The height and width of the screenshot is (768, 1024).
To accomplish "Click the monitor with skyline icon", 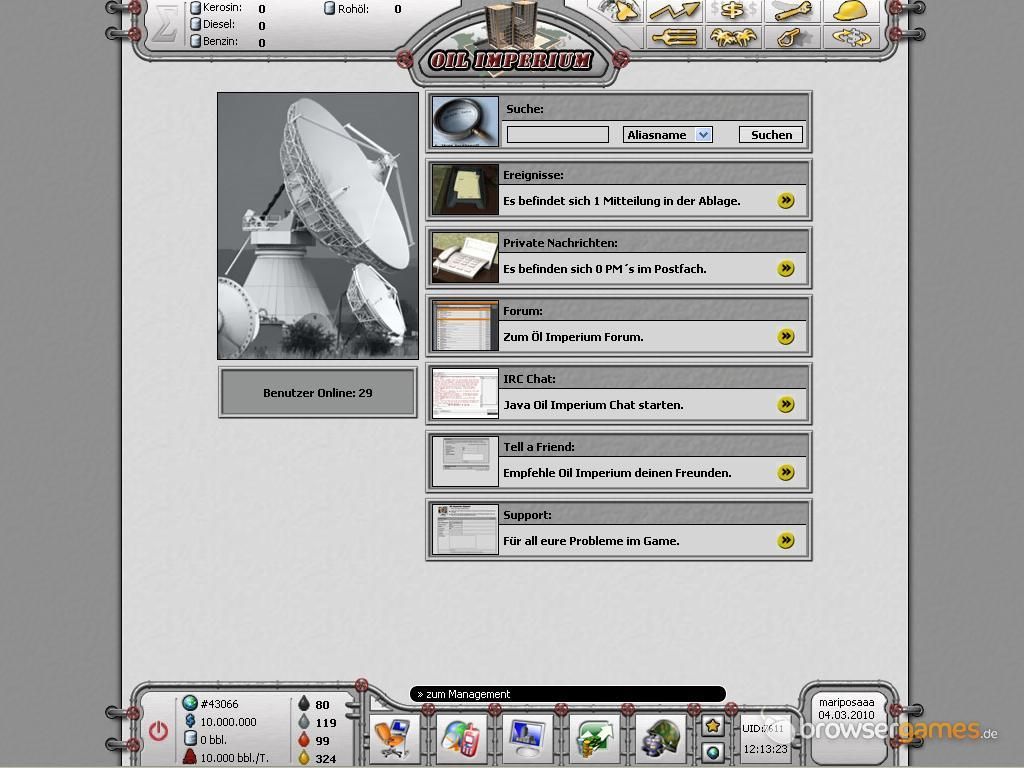I will pos(527,737).
